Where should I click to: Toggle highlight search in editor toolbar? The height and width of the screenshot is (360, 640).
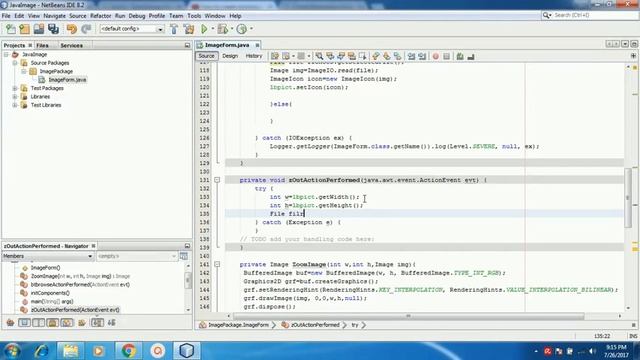351,56
